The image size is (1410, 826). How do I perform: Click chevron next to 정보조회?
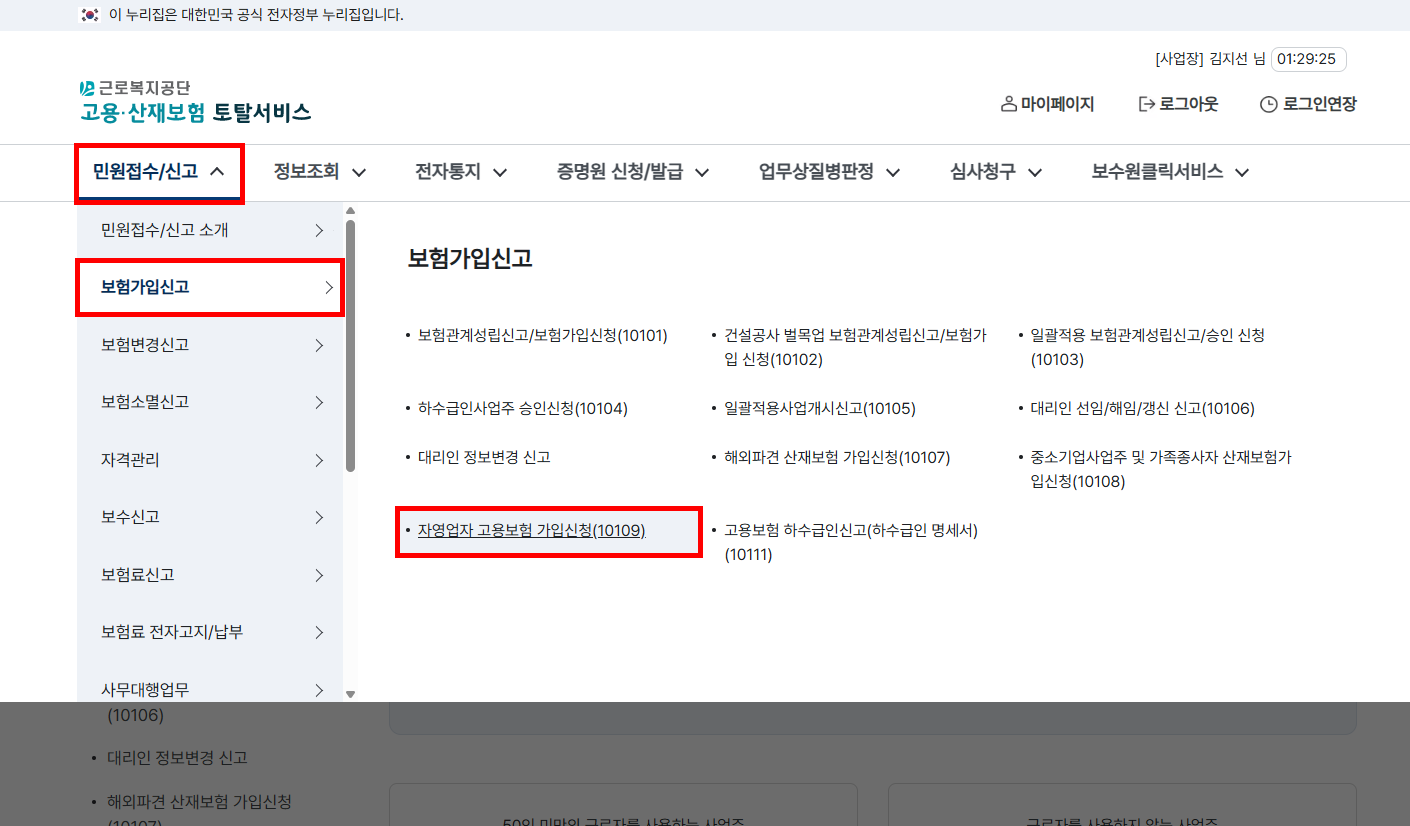pyautogui.click(x=359, y=173)
